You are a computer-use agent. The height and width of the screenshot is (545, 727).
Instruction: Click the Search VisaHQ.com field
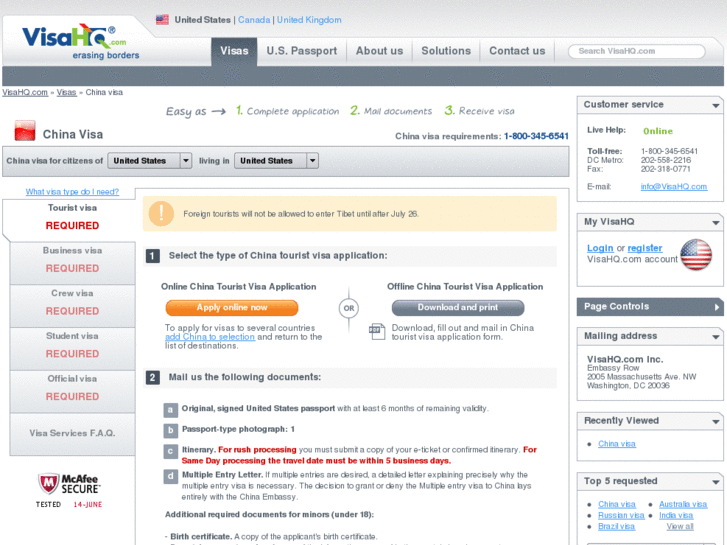click(637, 51)
